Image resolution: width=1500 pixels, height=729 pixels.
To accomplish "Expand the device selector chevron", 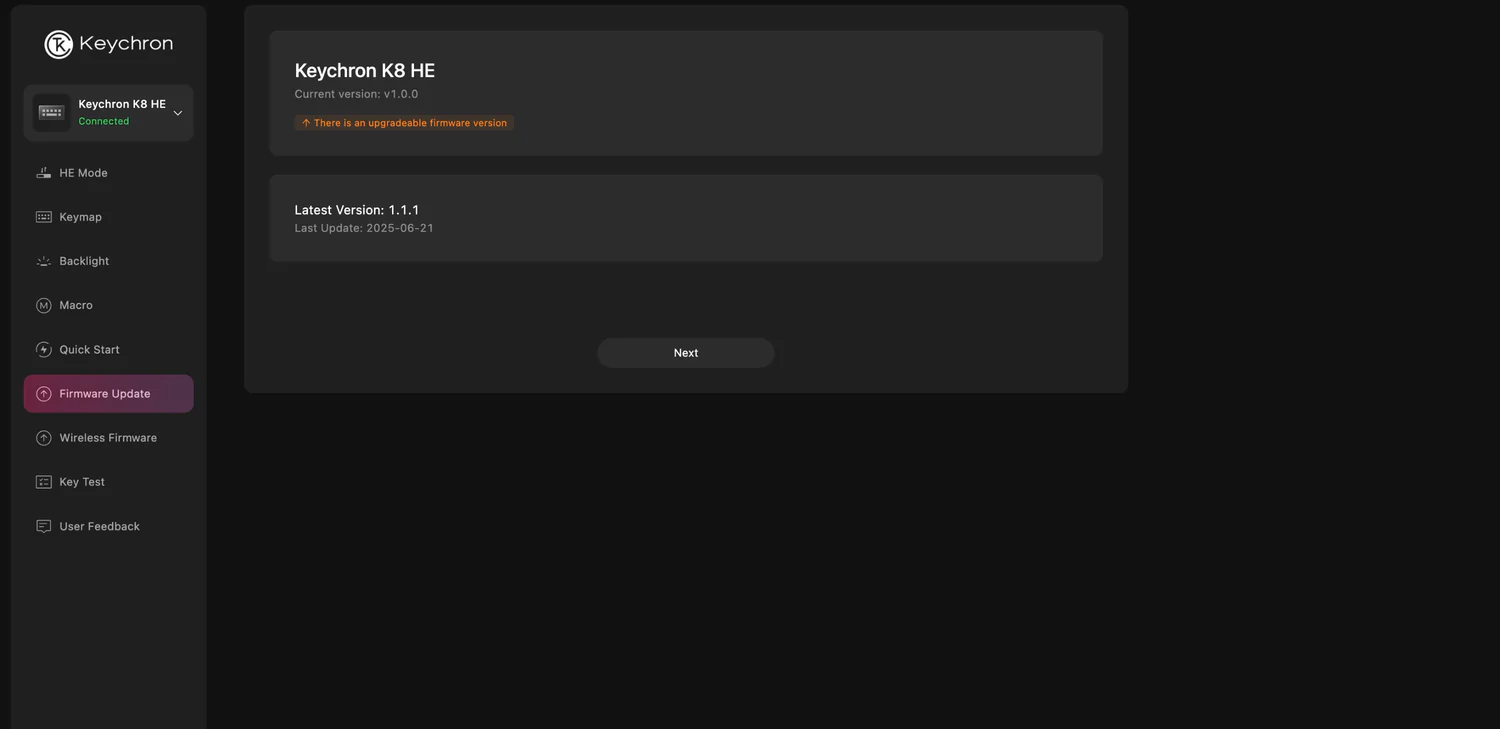I will click(178, 113).
